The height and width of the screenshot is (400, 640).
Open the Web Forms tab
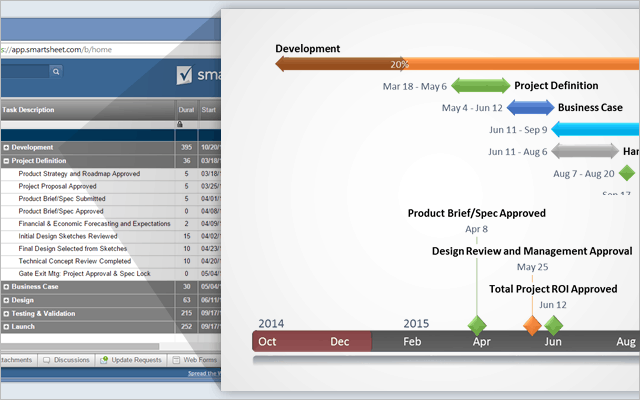tap(194, 359)
